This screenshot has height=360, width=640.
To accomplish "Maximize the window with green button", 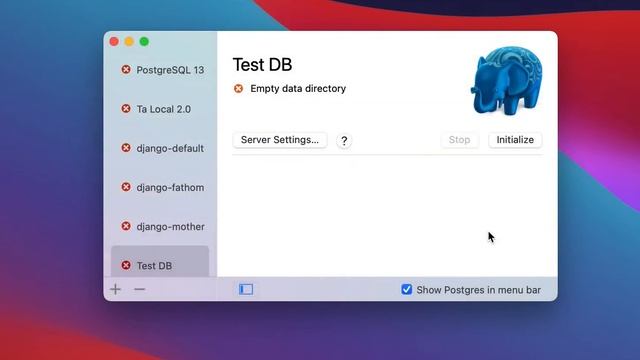I will click(144, 42).
